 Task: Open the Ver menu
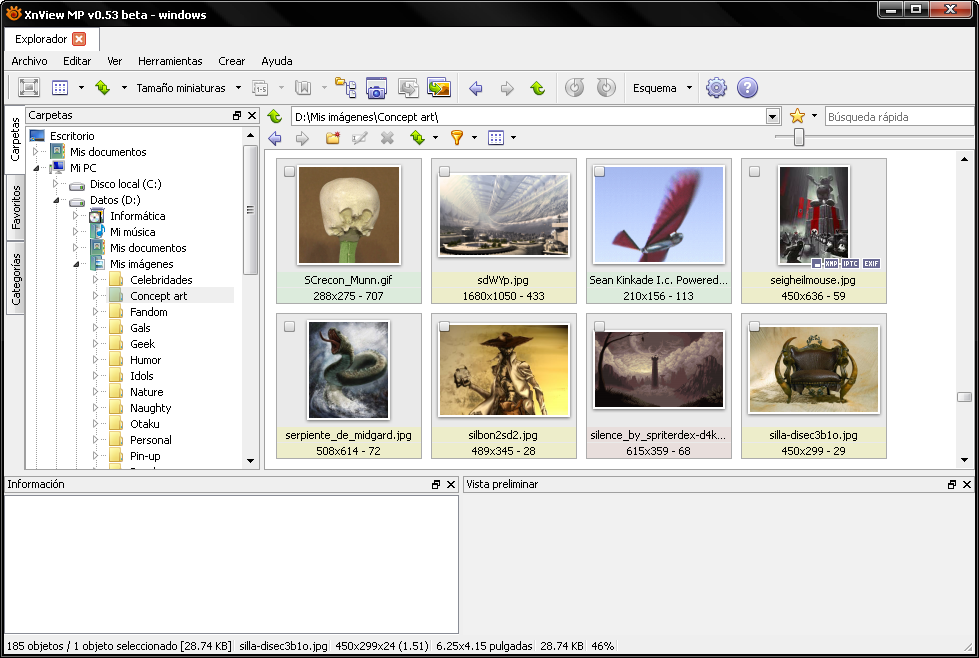coord(114,61)
